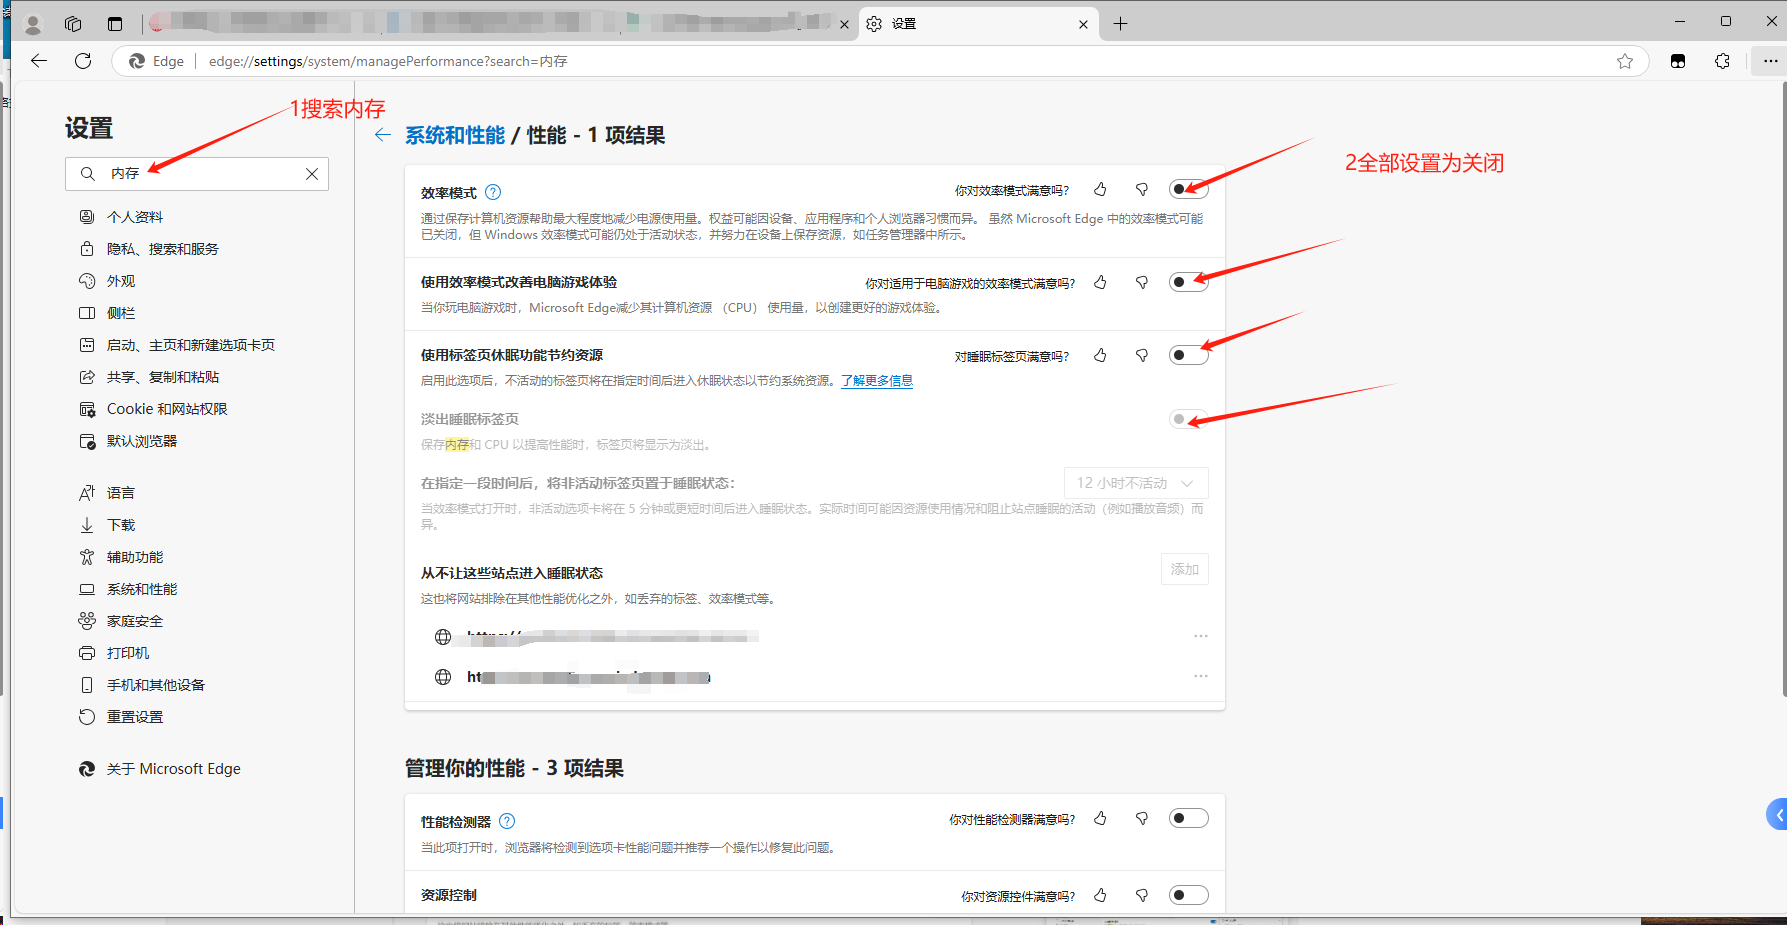Toggle the 效率模式 switch
Viewport: 1787px width, 925px height.
pyautogui.click(x=1188, y=189)
